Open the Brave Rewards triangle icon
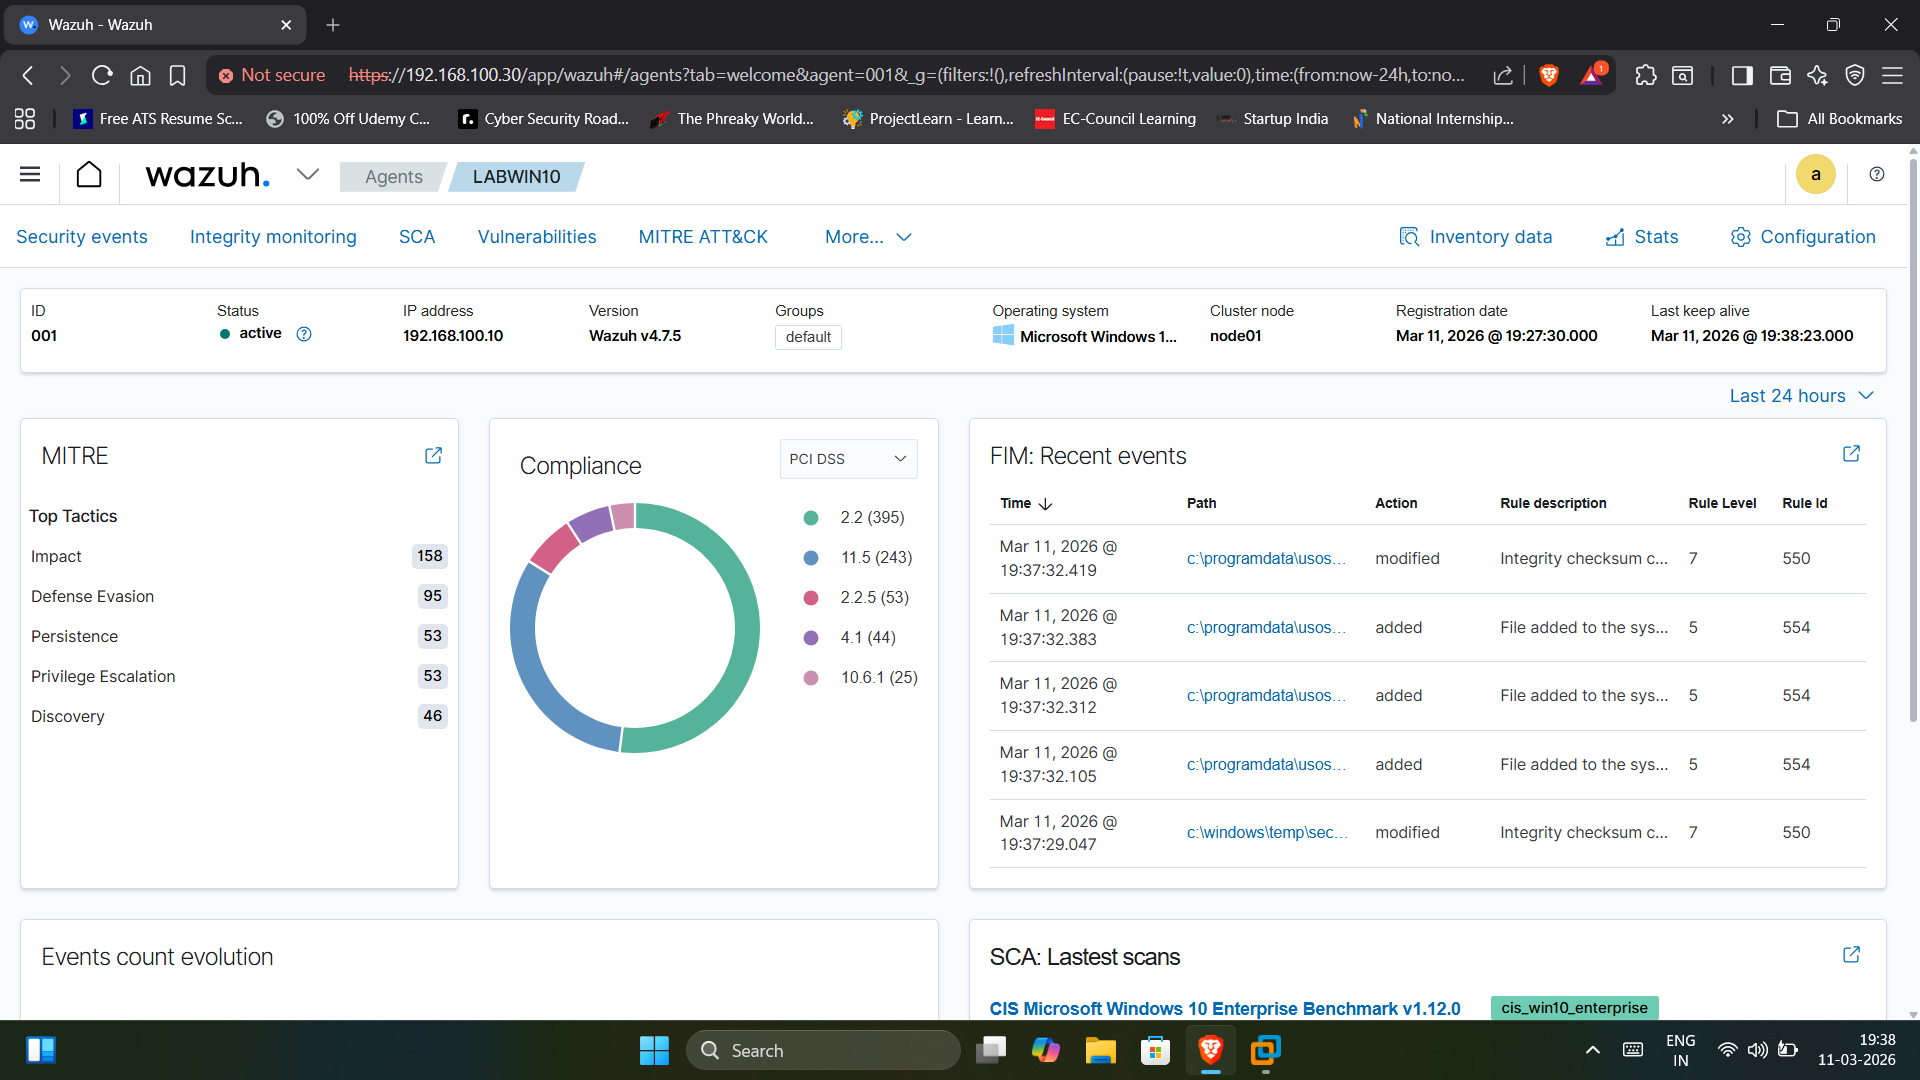 point(1592,75)
